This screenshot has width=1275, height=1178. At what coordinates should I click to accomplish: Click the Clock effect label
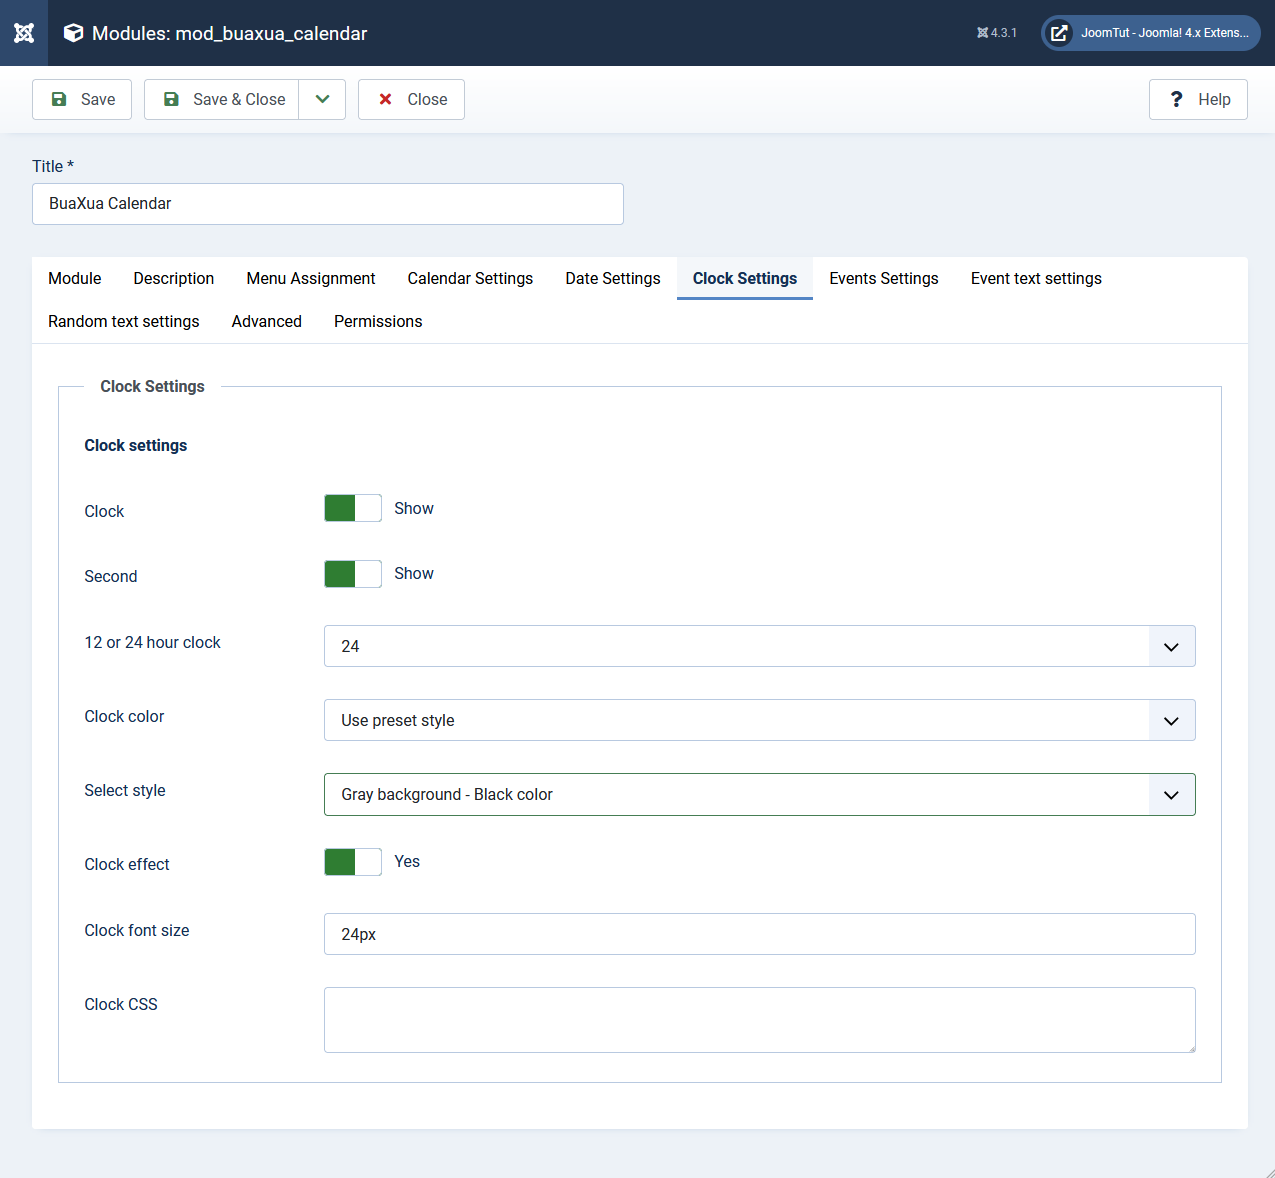(127, 864)
